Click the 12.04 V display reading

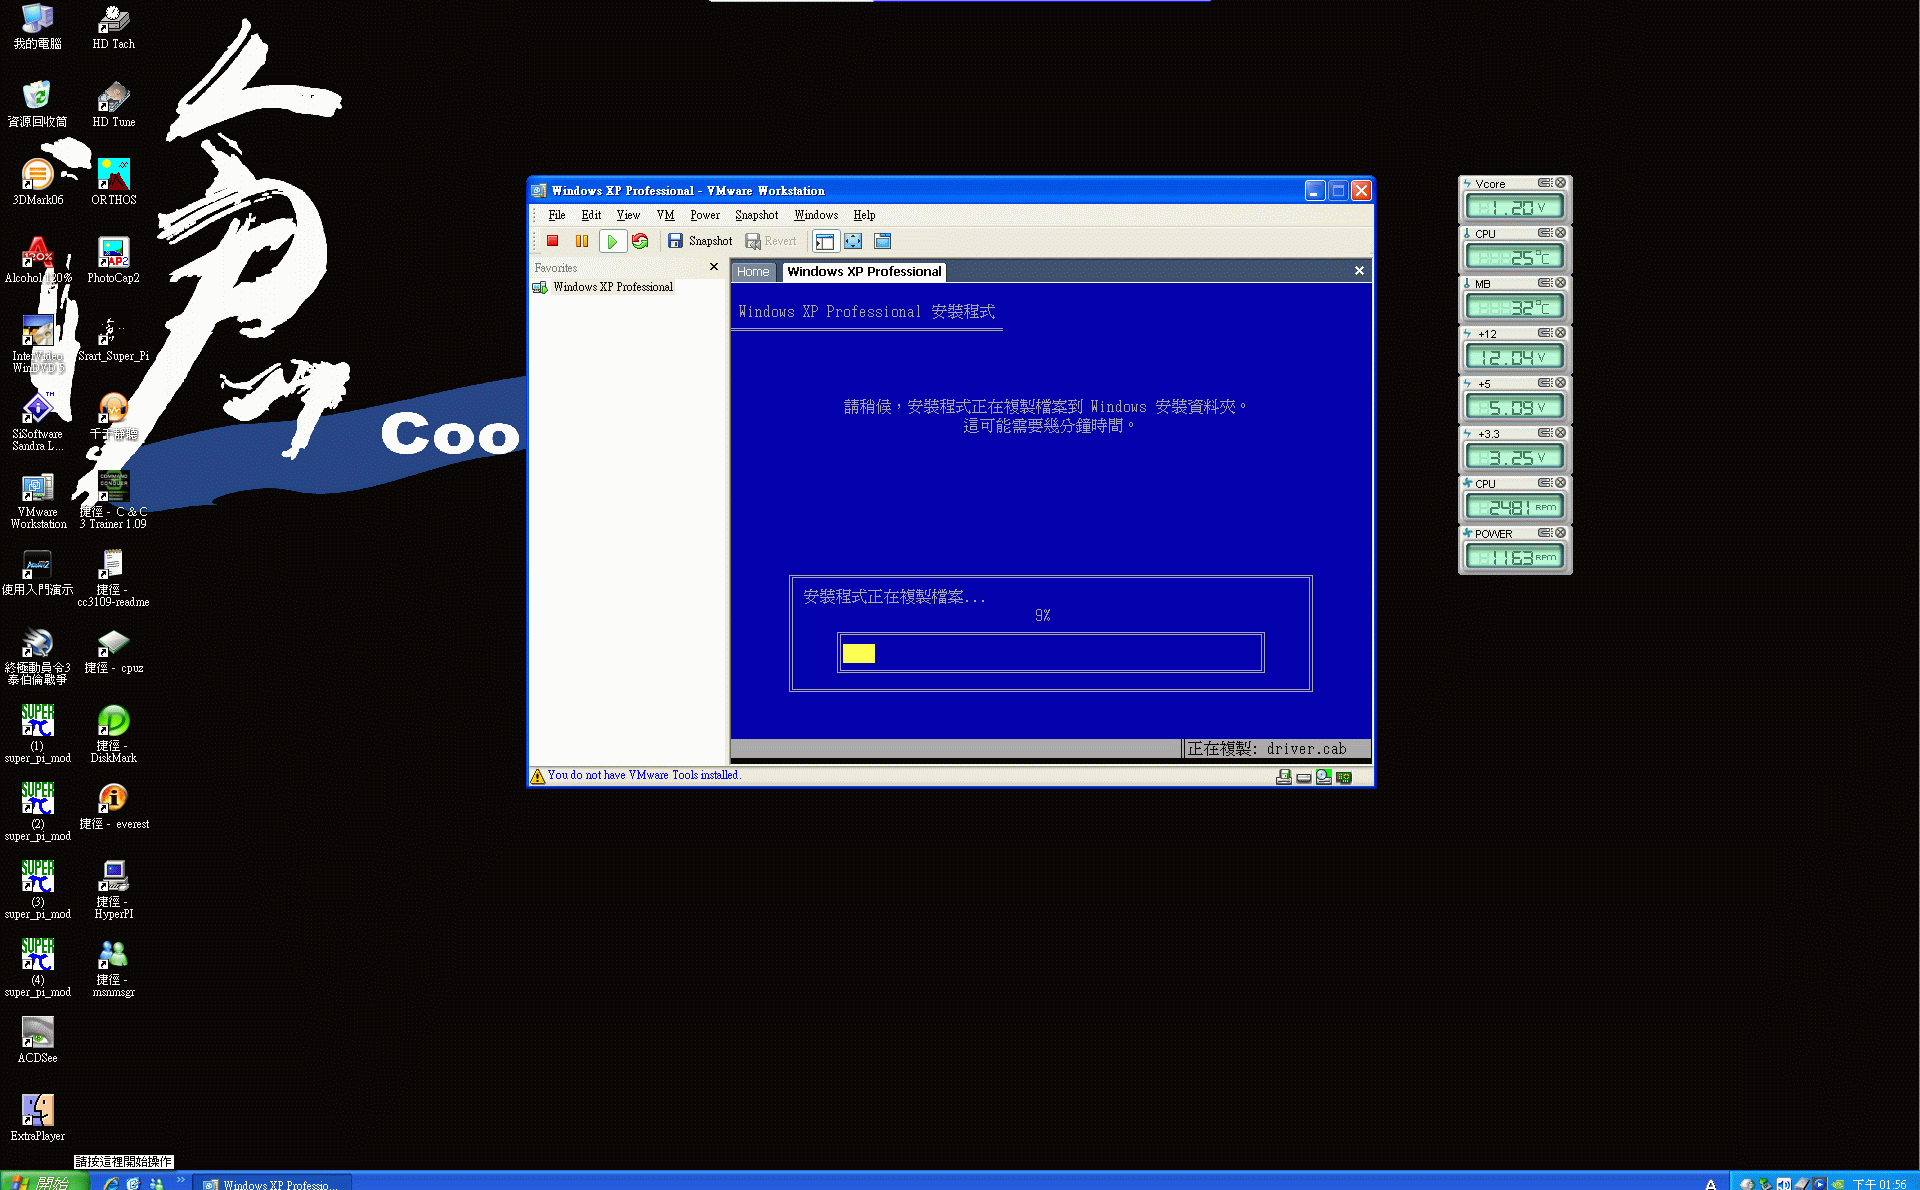coord(1514,357)
